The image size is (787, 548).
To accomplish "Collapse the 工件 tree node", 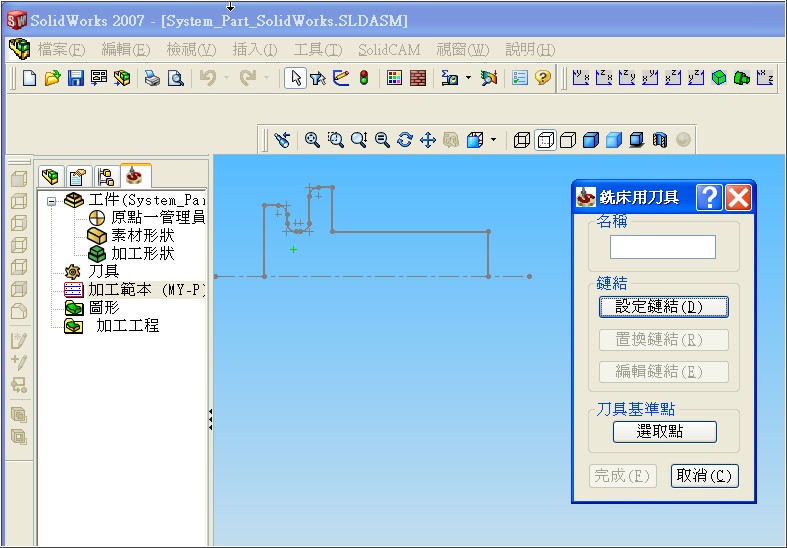I will (x=52, y=201).
